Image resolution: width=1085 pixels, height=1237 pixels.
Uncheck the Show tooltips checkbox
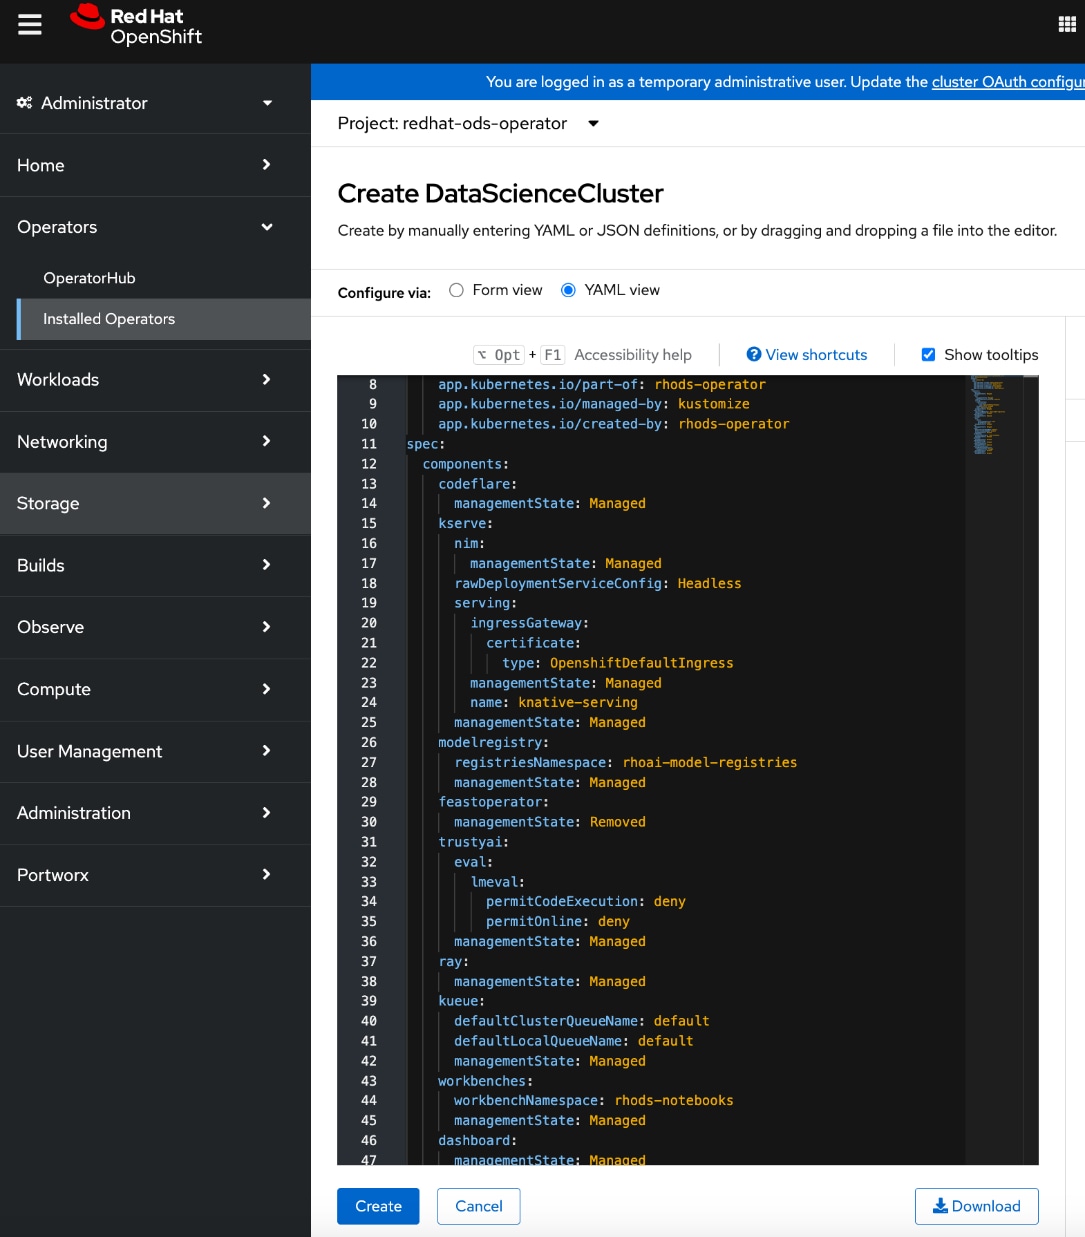[928, 354]
